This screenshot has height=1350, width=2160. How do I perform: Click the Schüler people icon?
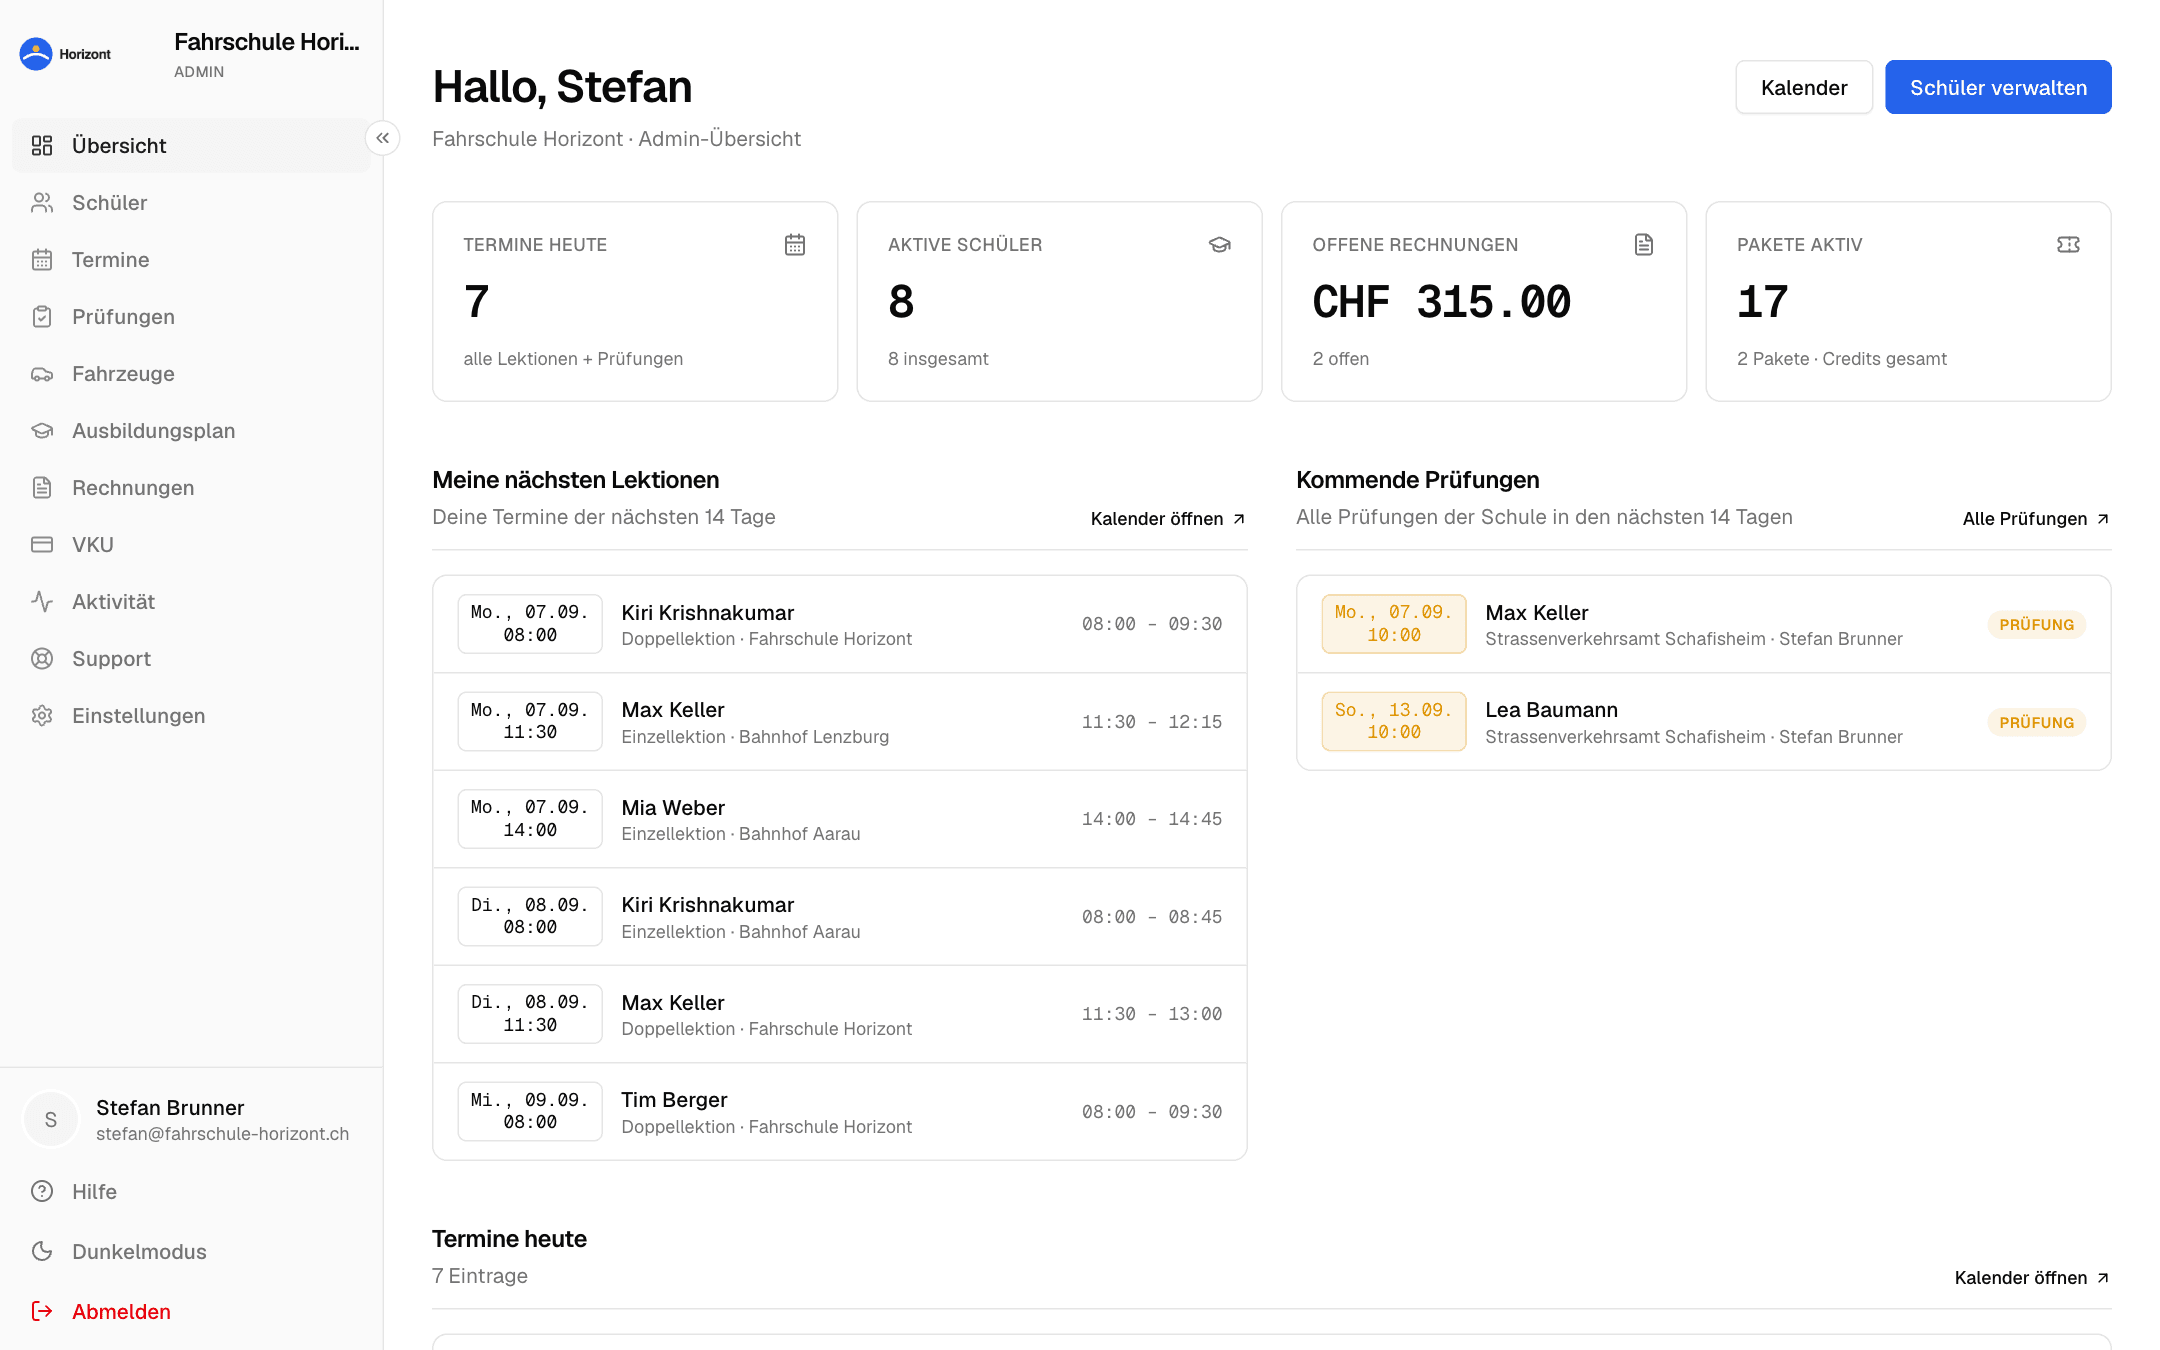(x=42, y=203)
